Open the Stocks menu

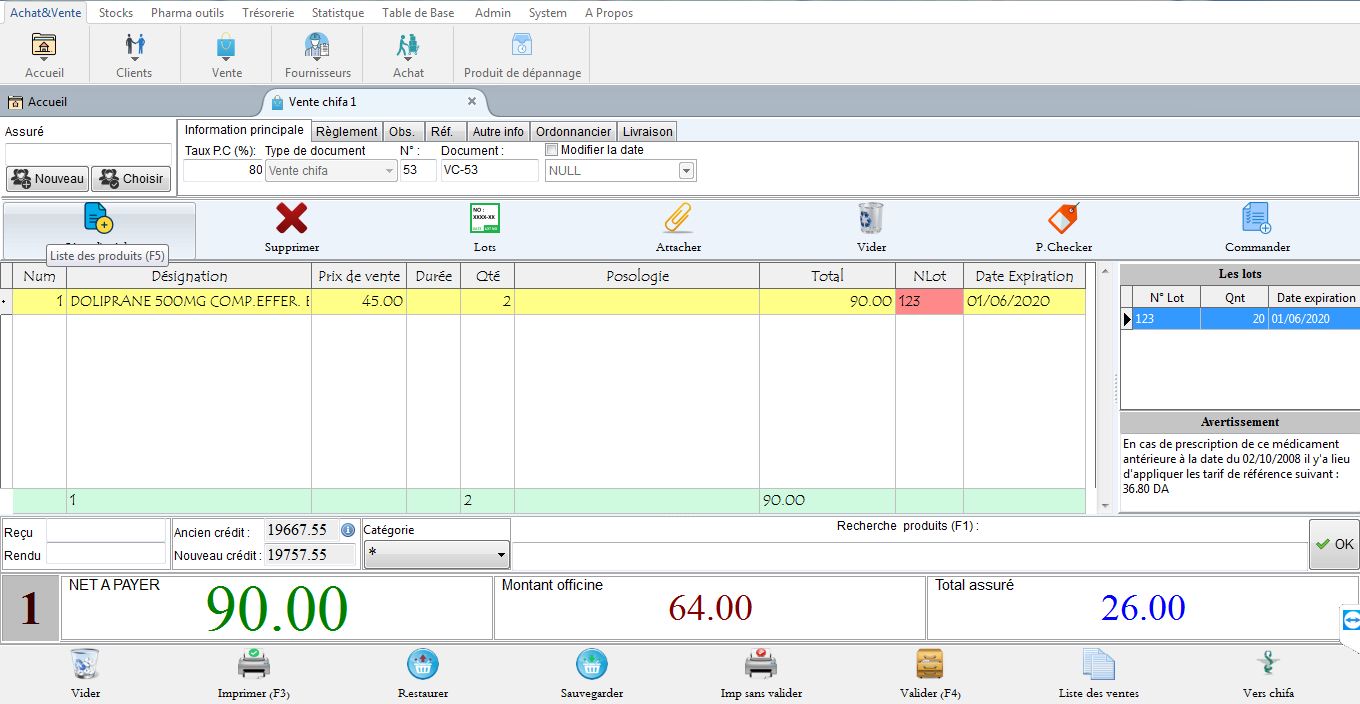click(116, 13)
